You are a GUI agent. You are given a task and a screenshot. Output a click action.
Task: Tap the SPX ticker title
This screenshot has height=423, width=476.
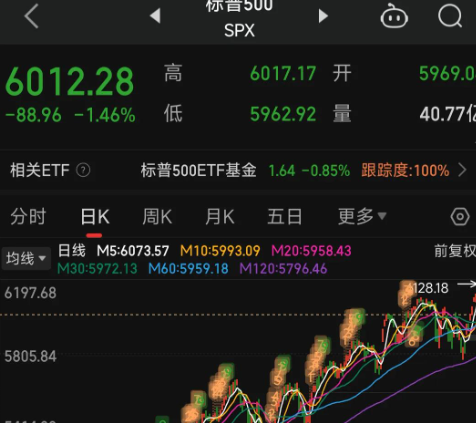[x=239, y=31]
